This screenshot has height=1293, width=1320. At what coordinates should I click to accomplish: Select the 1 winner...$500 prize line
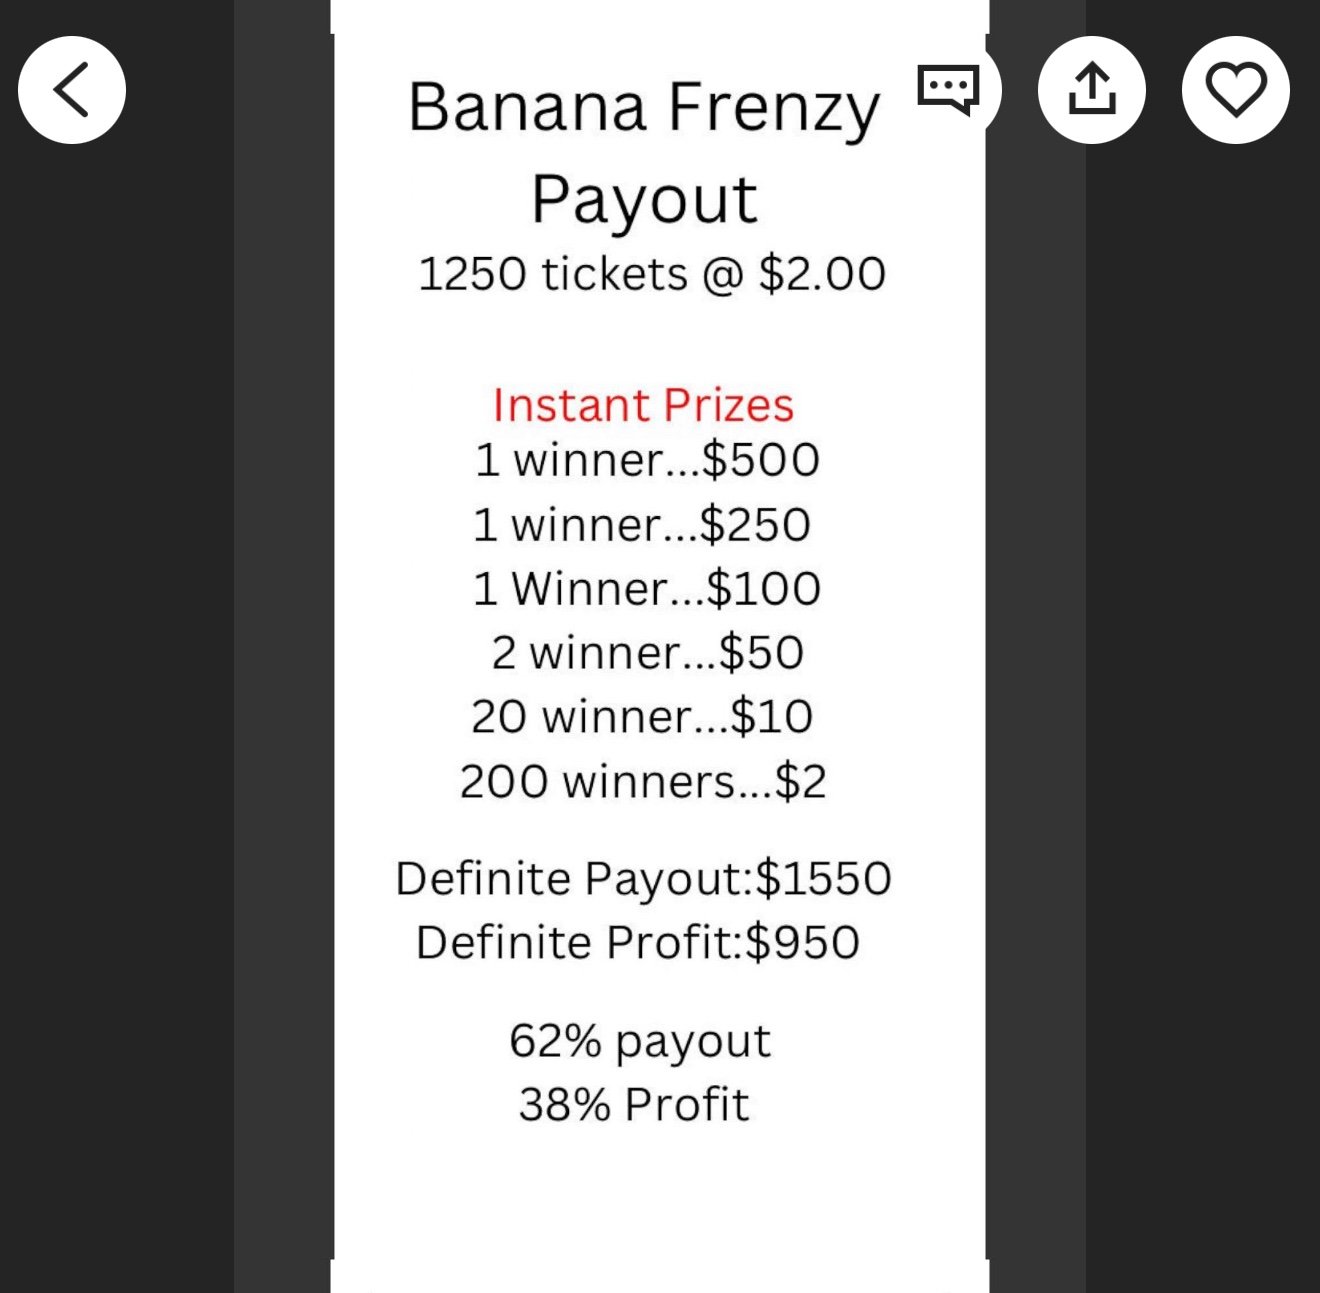tap(647, 460)
